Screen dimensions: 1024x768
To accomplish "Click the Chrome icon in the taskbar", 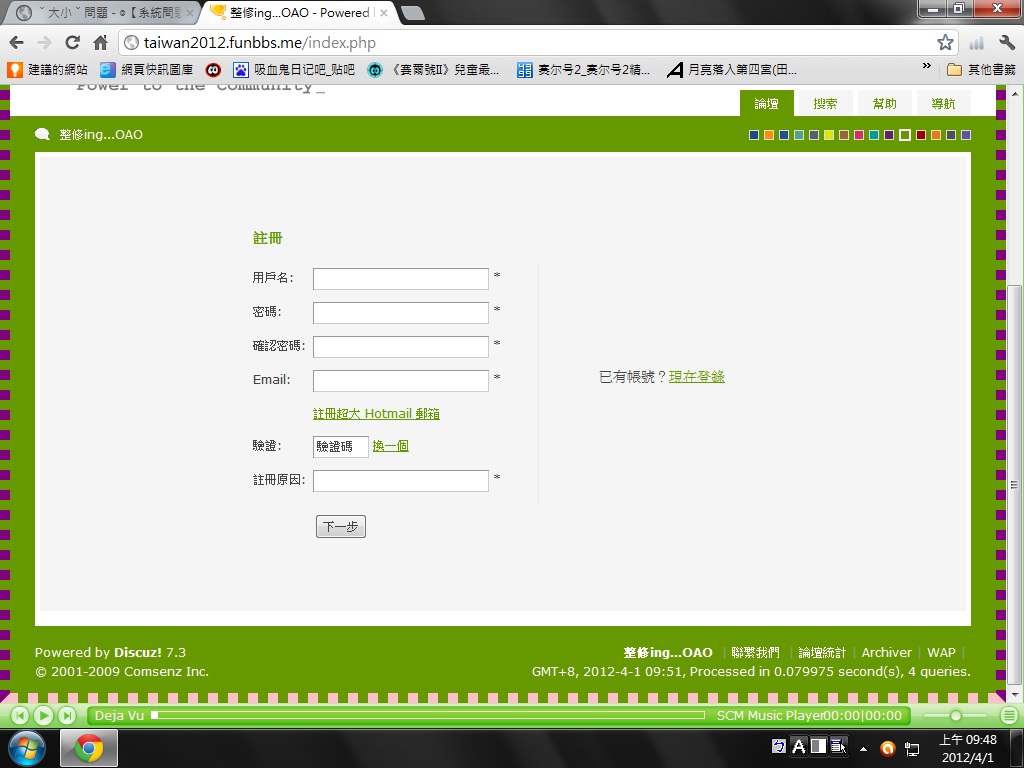I will tap(89, 748).
